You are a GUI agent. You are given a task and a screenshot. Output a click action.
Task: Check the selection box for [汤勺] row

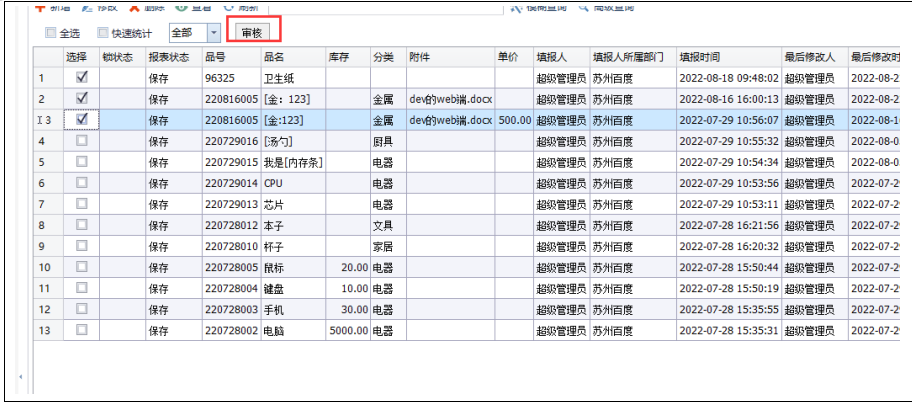click(82, 141)
